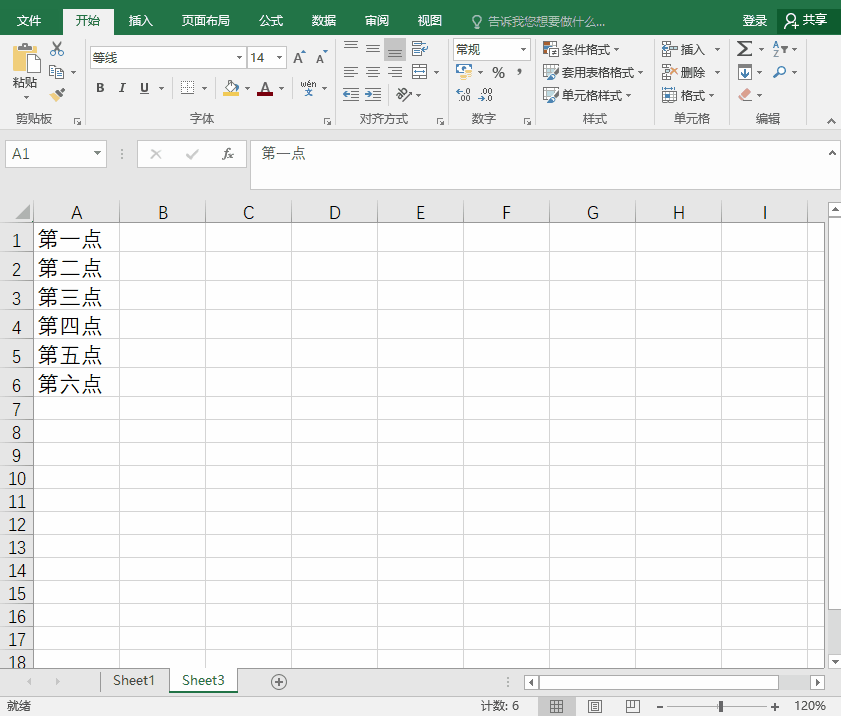This screenshot has height=716, width=841.
Task: Open 文件 menu
Action: pyautogui.click(x=29, y=21)
